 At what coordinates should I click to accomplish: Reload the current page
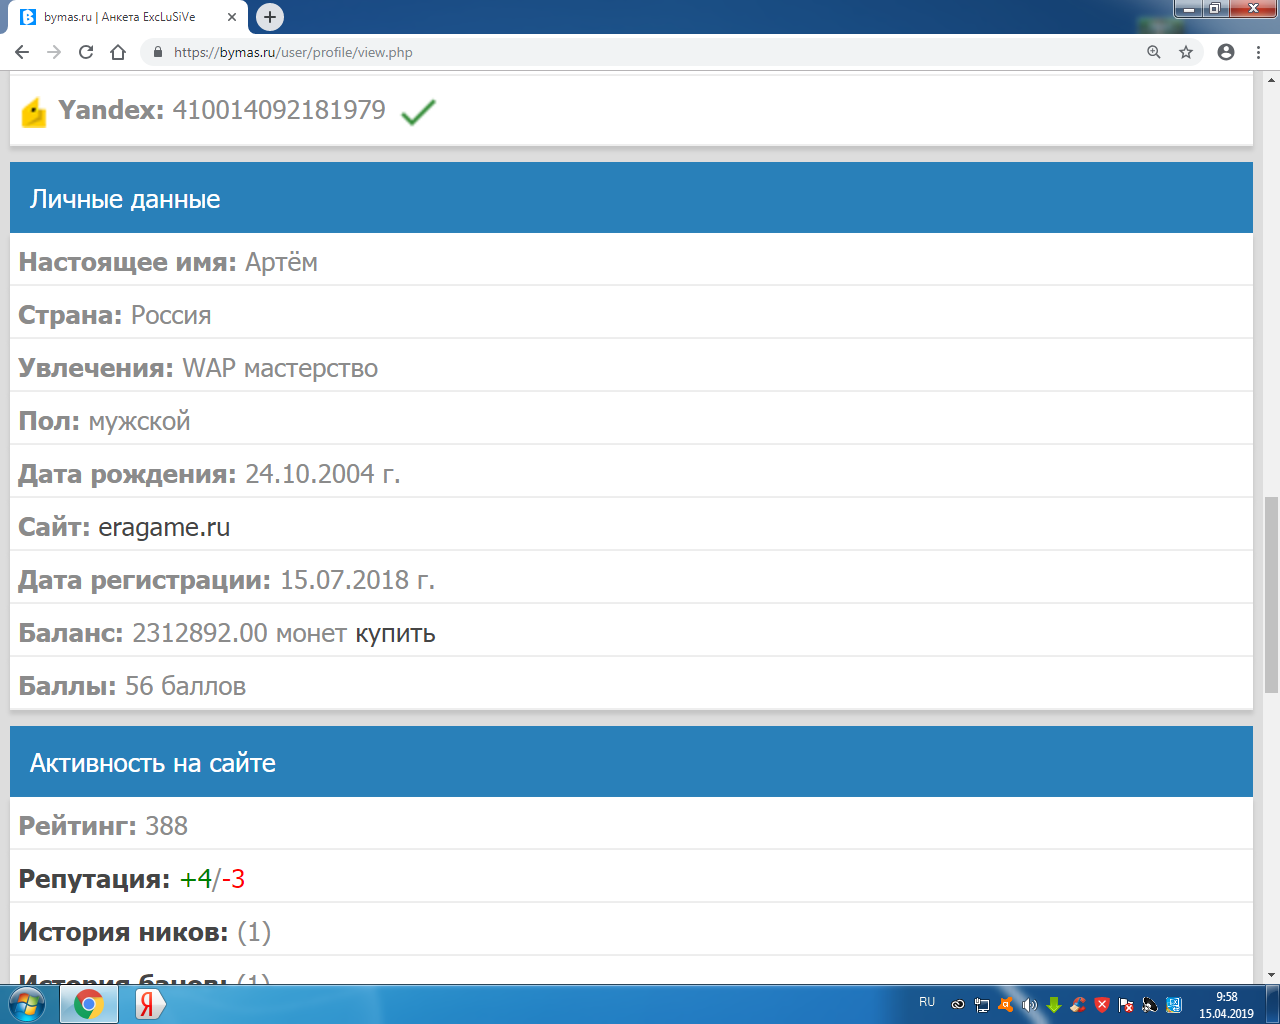tap(86, 52)
